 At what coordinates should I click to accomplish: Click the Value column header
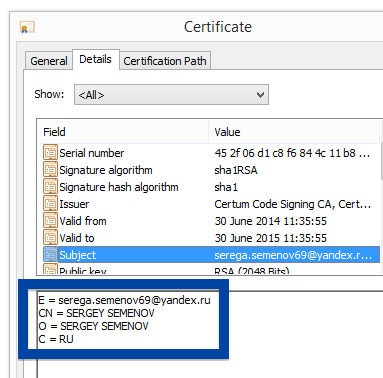(294, 132)
